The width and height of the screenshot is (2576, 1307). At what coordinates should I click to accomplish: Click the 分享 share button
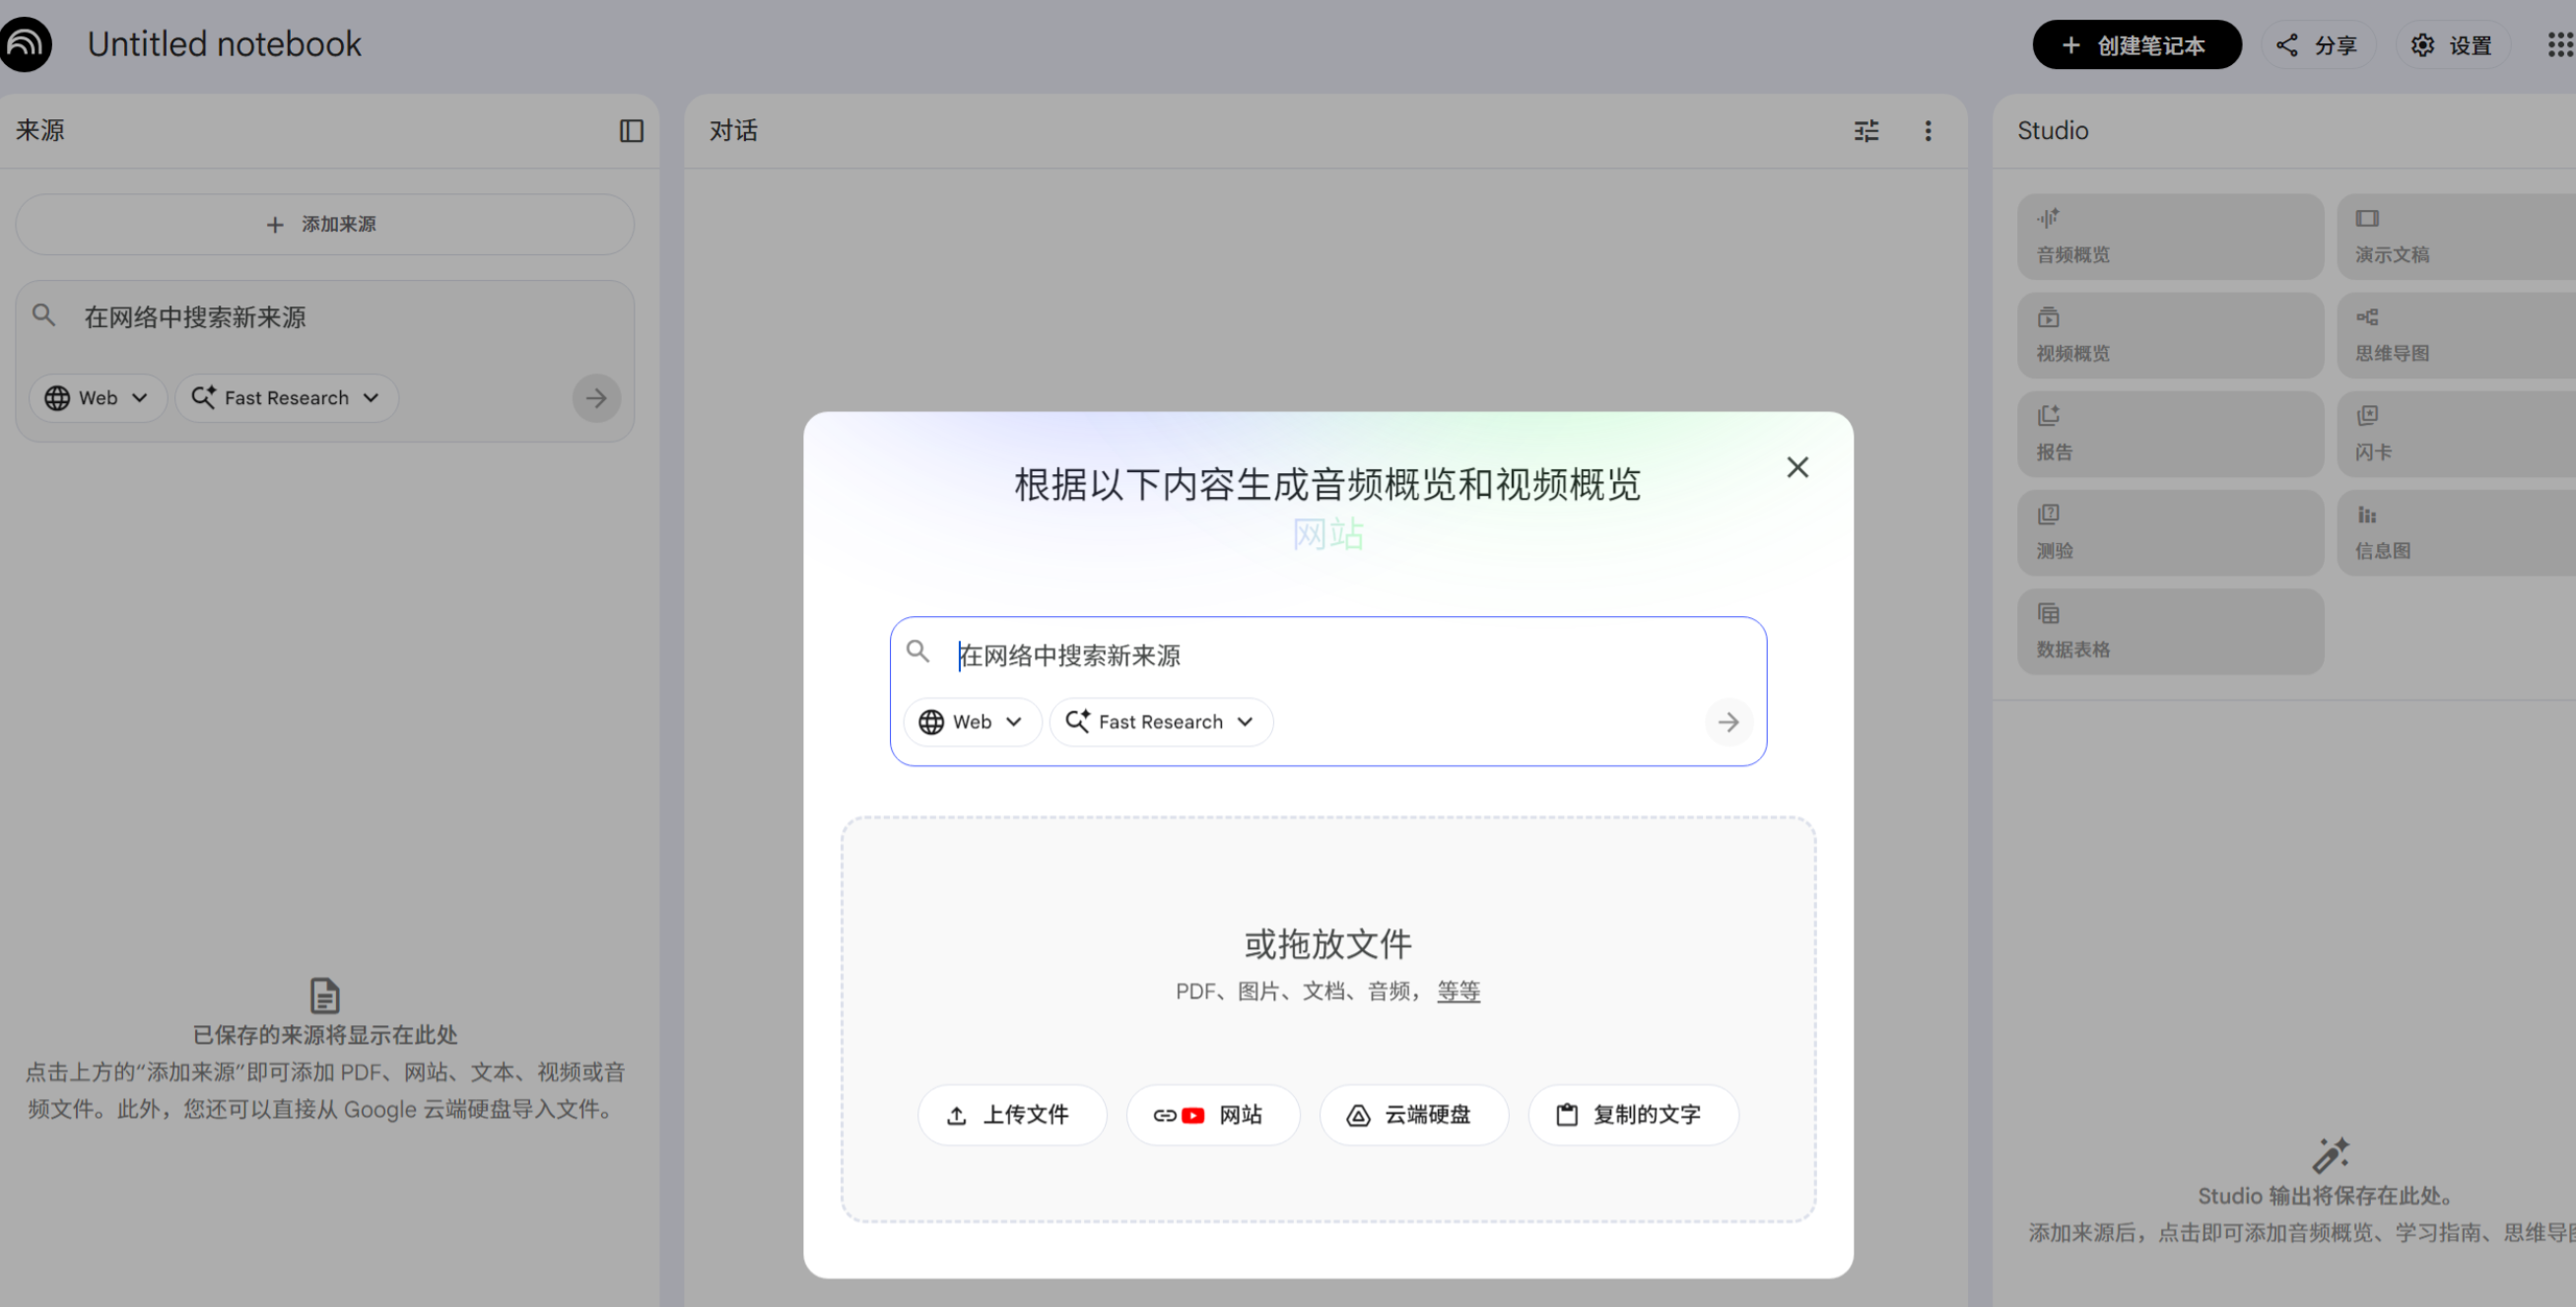click(x=2318, y=45)
